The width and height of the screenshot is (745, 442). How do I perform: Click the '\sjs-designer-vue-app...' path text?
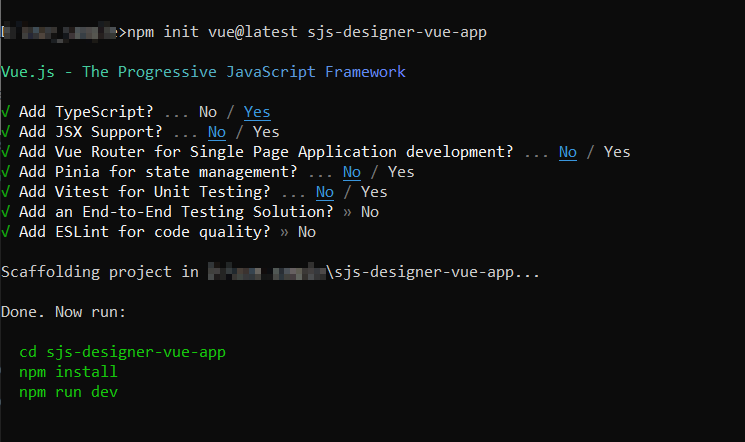(433, 272)
